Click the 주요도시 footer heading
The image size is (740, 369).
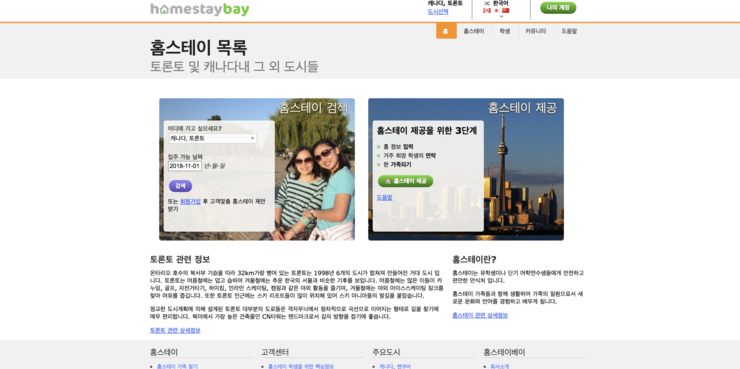(x=386, y=352)
